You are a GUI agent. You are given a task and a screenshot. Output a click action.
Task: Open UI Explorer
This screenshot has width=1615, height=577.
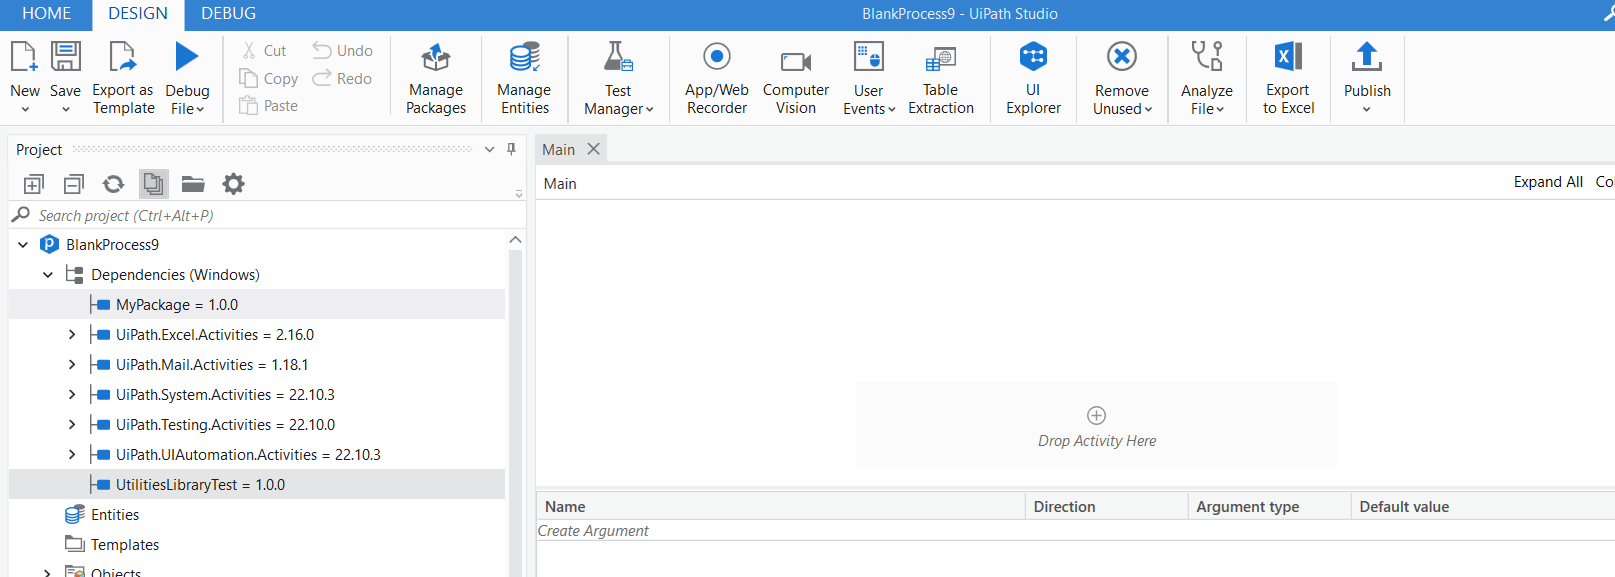coord(1033,78)
